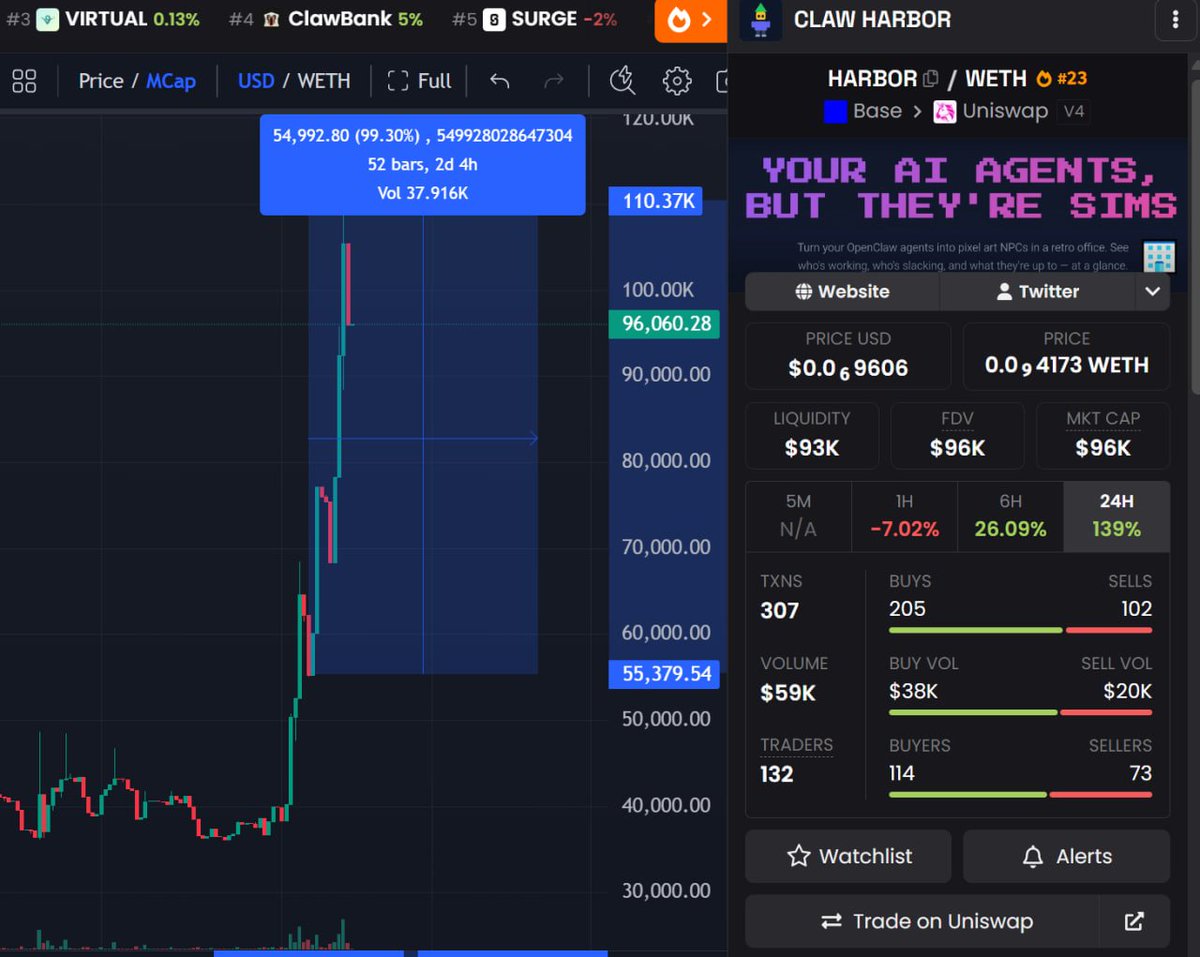Select the 1H timeframe tab
This screenshot has width=1200, height=957.
[904, 516]
